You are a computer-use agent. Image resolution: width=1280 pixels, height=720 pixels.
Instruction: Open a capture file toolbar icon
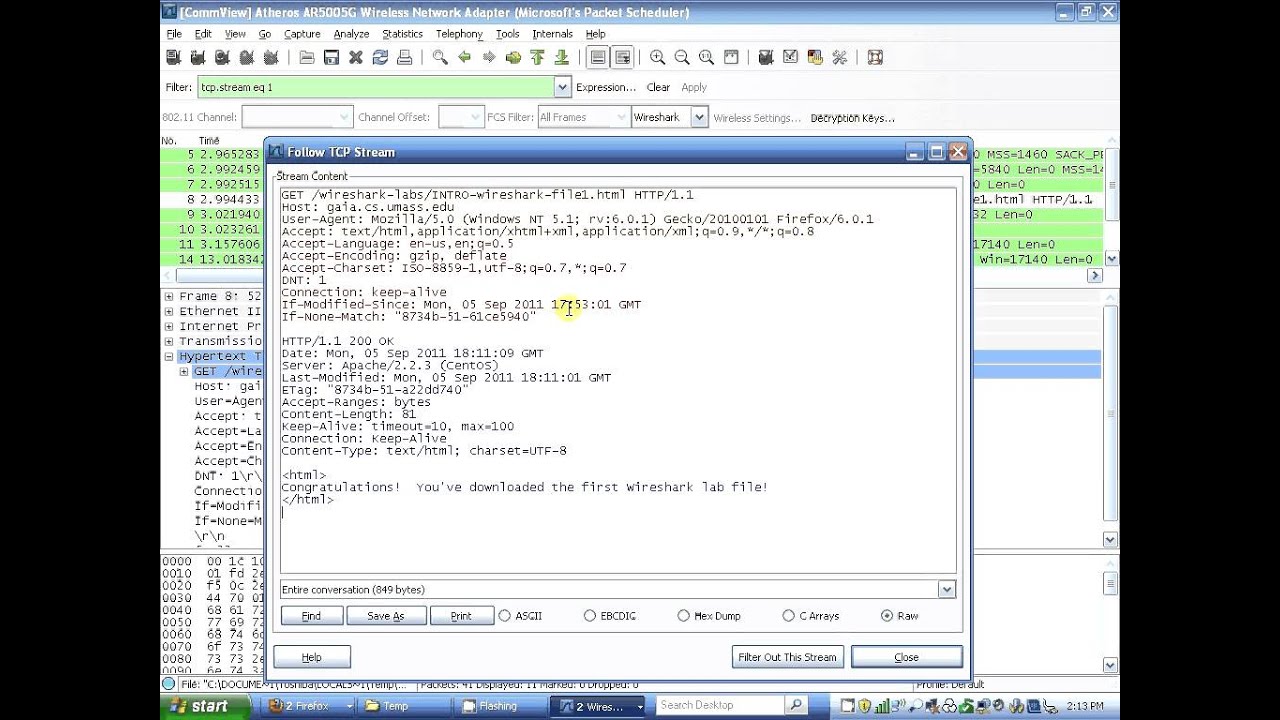pos(307,58)
